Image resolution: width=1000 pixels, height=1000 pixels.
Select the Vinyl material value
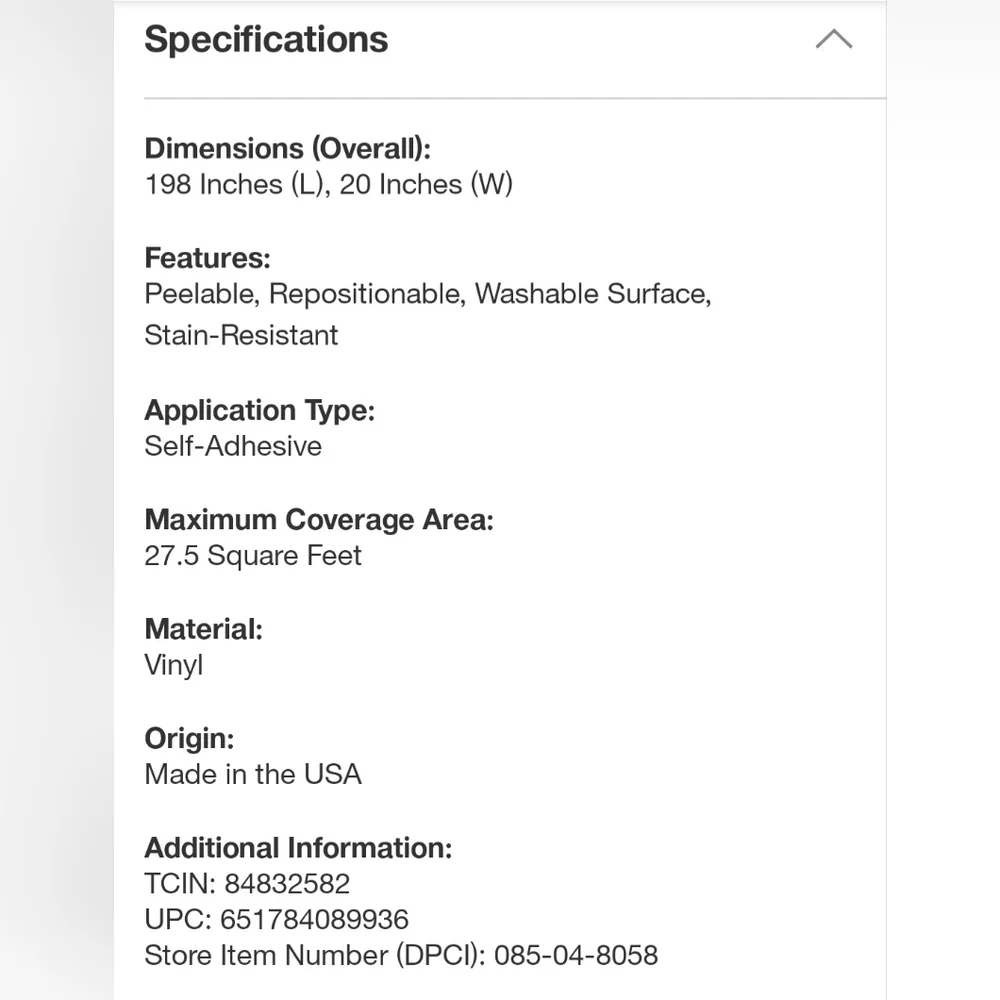click(173, 665)
